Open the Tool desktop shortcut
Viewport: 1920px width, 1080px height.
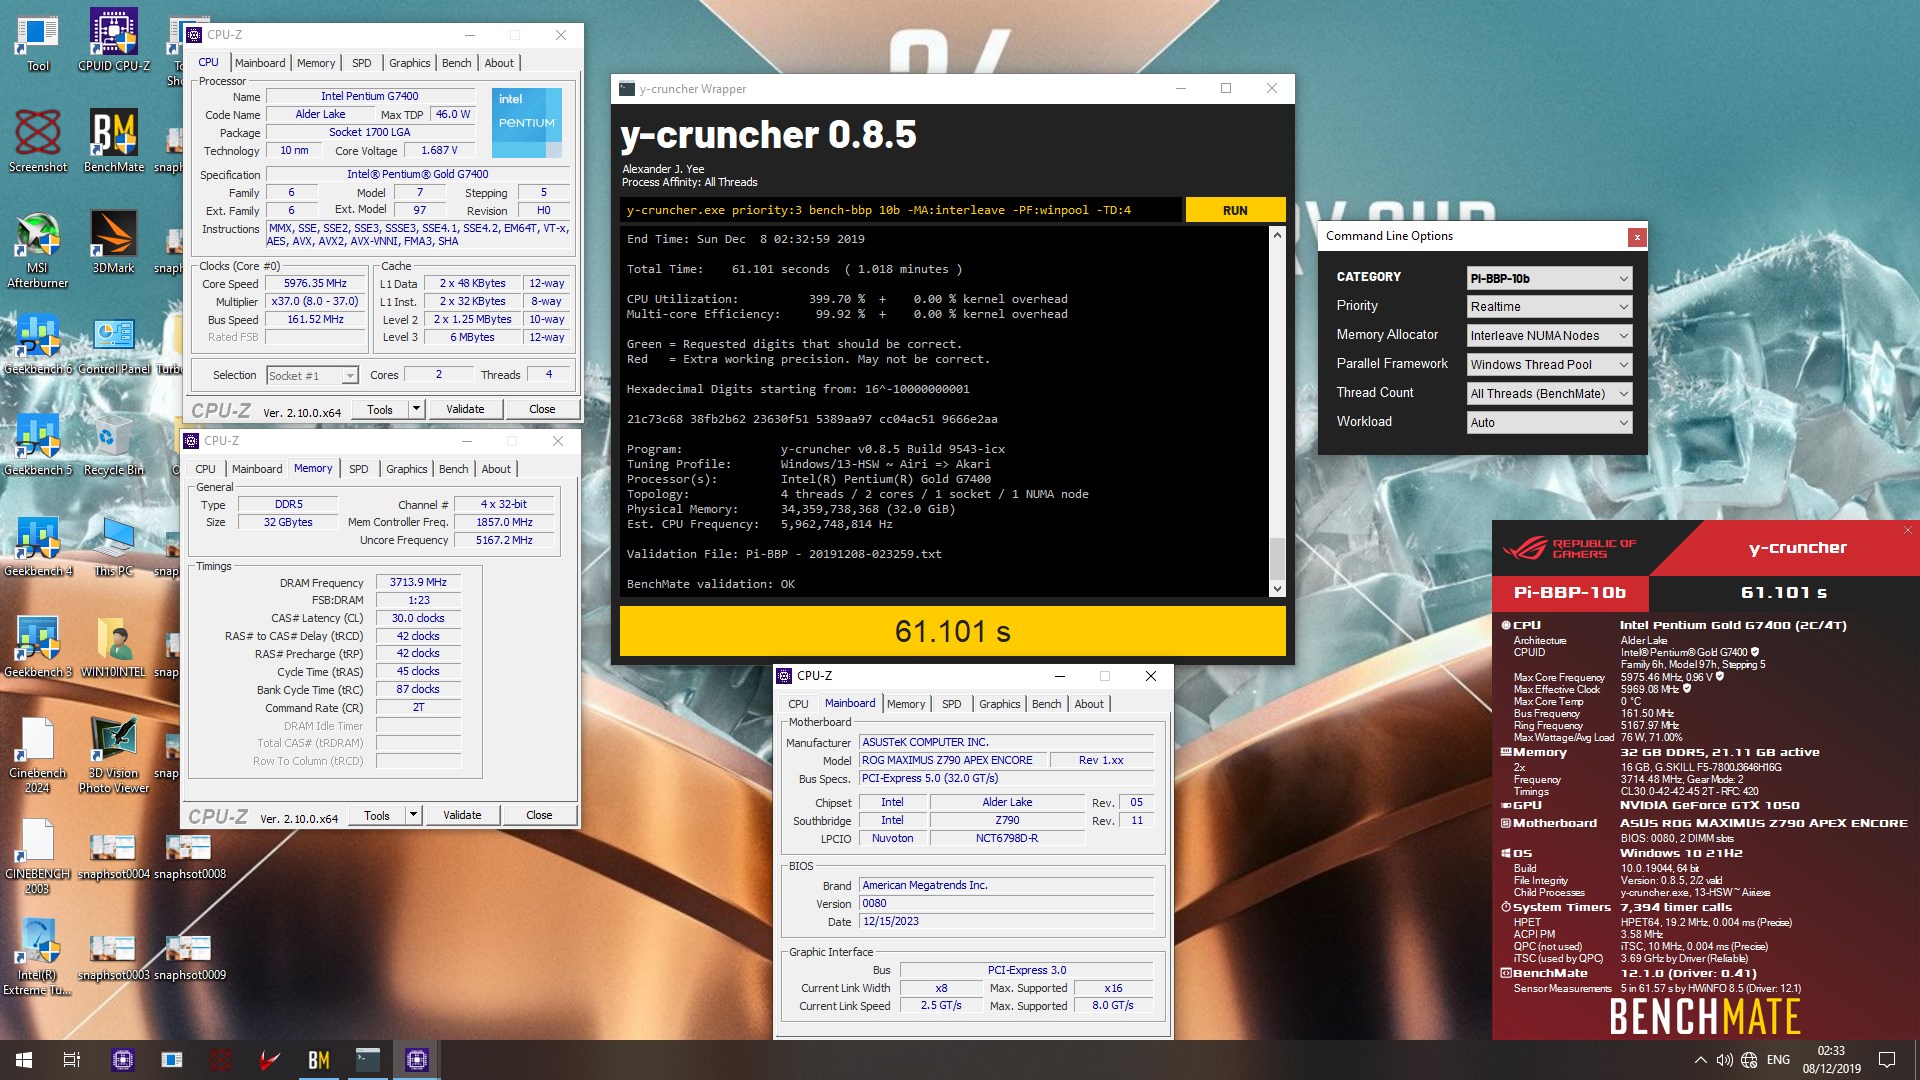[37, 40]
